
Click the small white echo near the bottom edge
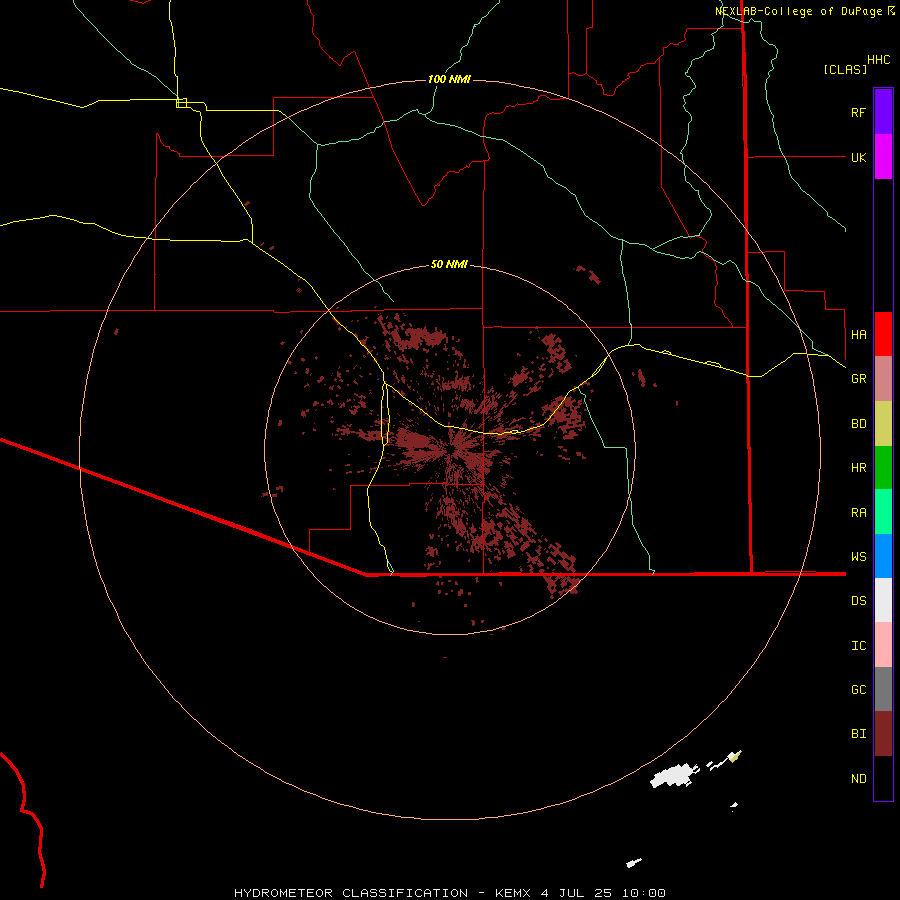634,863
